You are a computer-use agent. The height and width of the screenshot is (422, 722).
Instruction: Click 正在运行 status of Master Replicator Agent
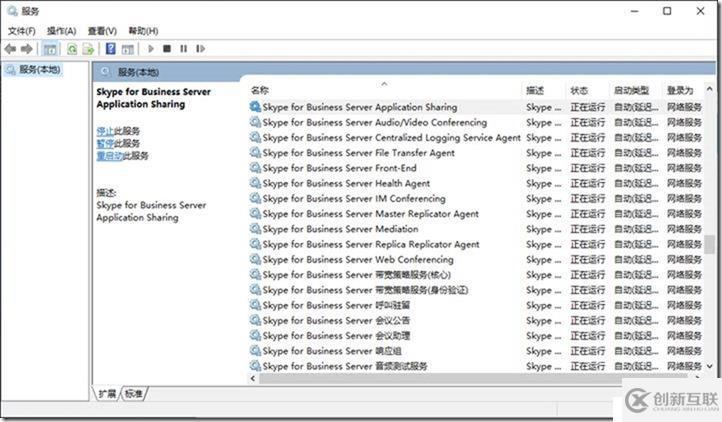click(588, 214)
